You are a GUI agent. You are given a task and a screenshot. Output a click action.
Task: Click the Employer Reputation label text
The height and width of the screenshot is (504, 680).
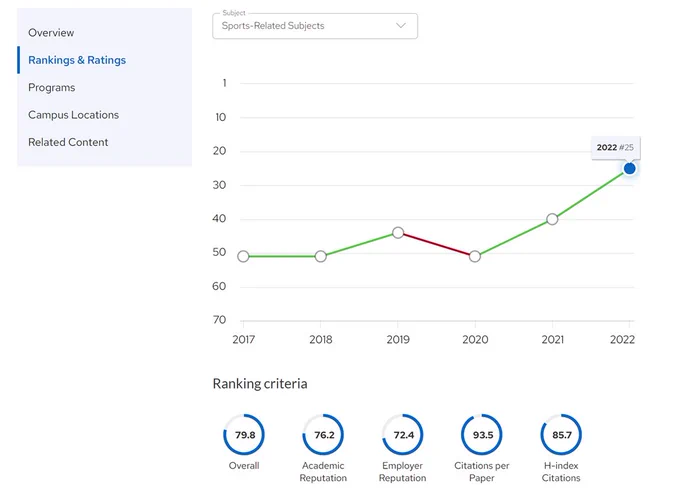tap(403, 471)
